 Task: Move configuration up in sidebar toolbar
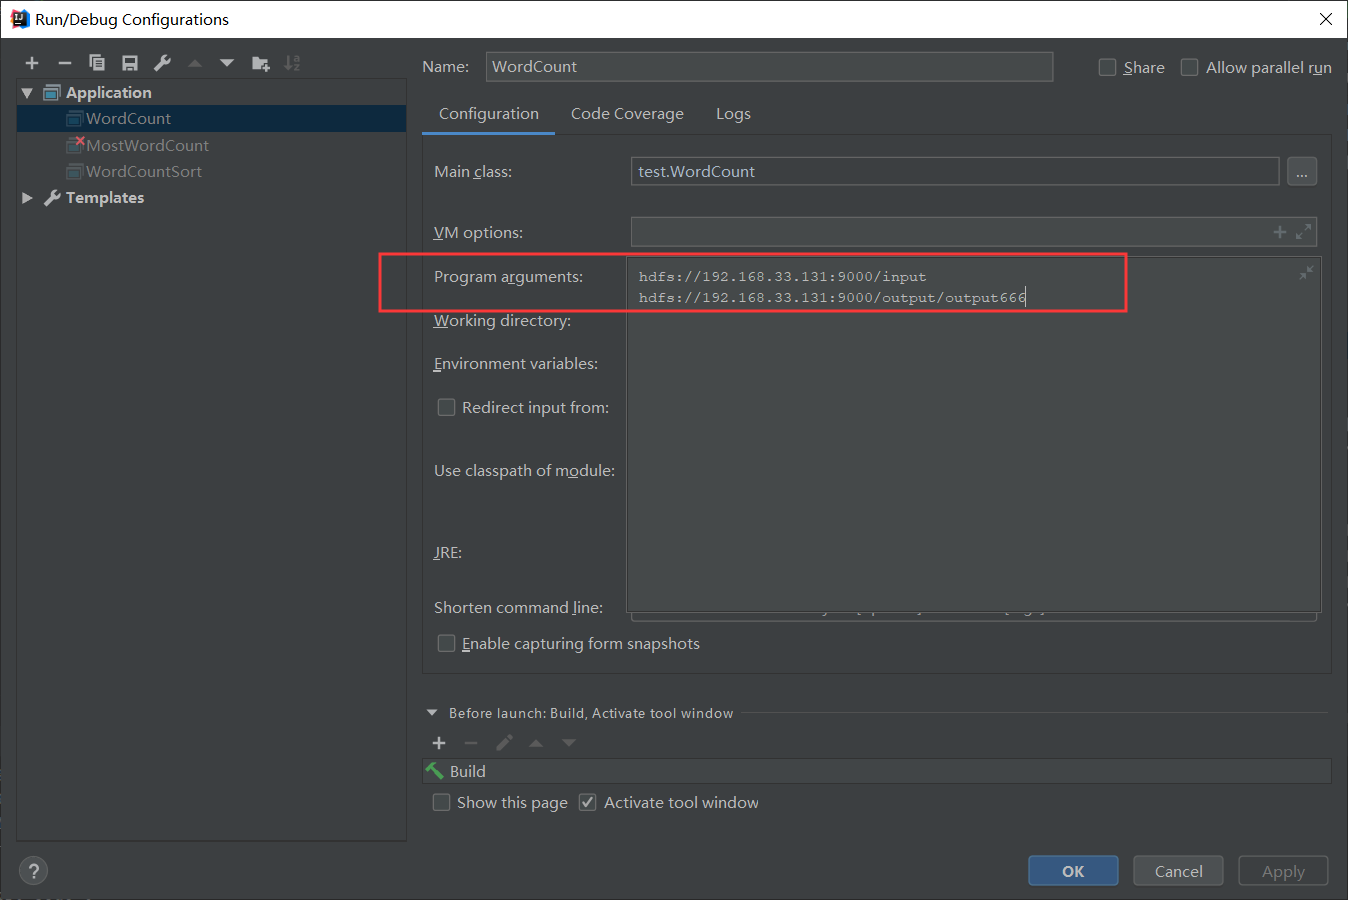pyautogui.click(x=195, y=63)
